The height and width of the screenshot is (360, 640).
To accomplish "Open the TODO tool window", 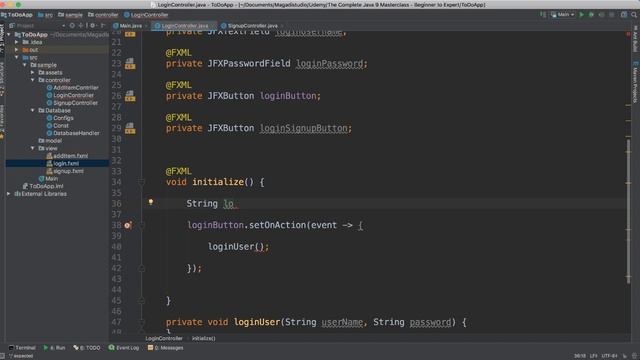I will 87,348.
